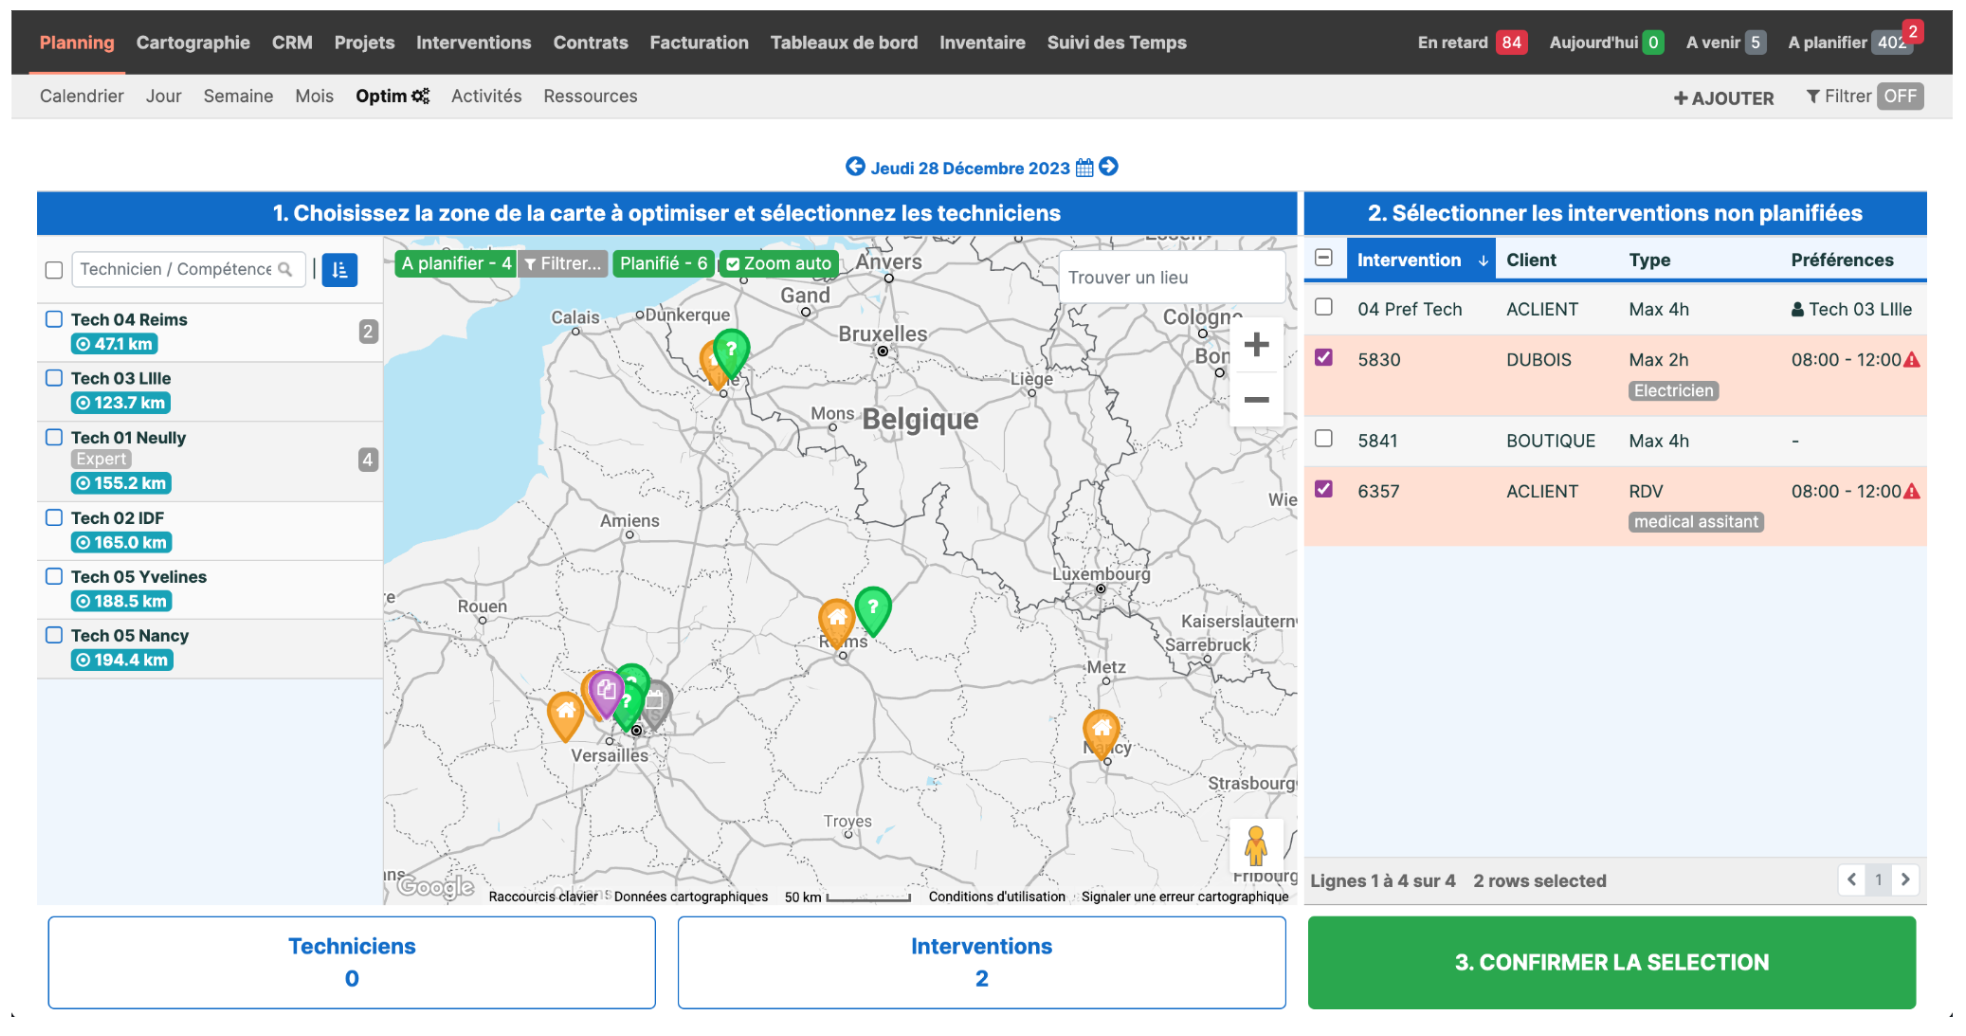Check Tech 02 IDF checkbox
The image size is (1966, 1036).
(x=54, y=517)
